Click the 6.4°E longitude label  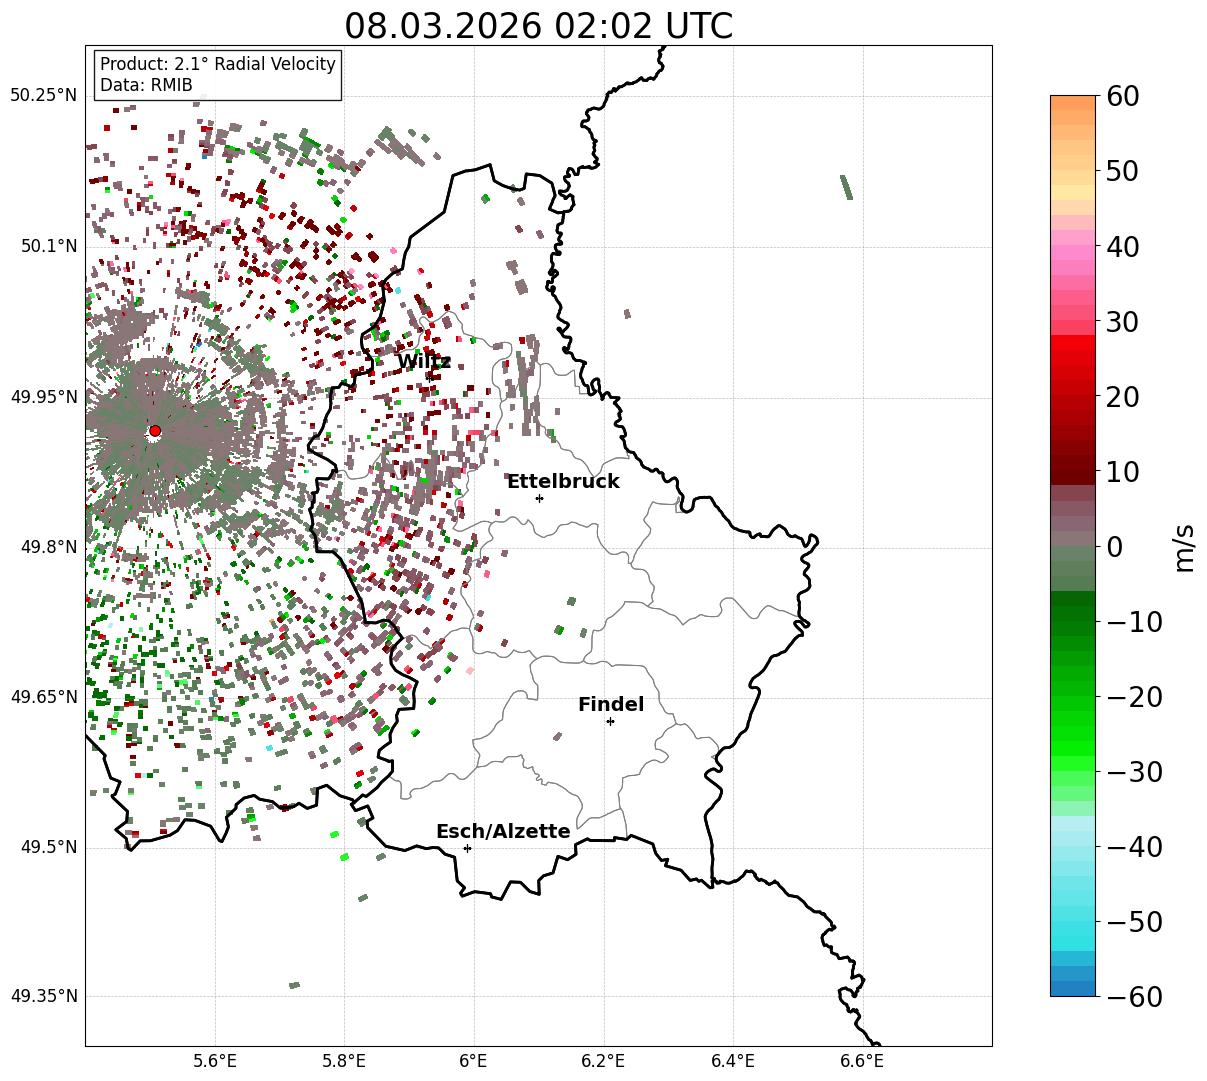733,1061
